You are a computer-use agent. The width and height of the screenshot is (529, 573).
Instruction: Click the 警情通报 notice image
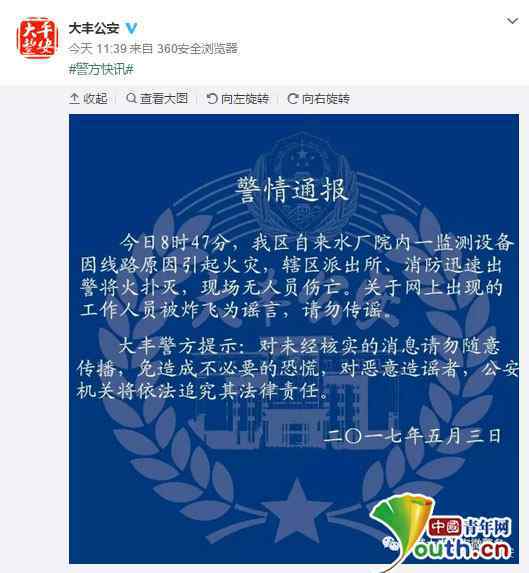click(x=294, y=339)
